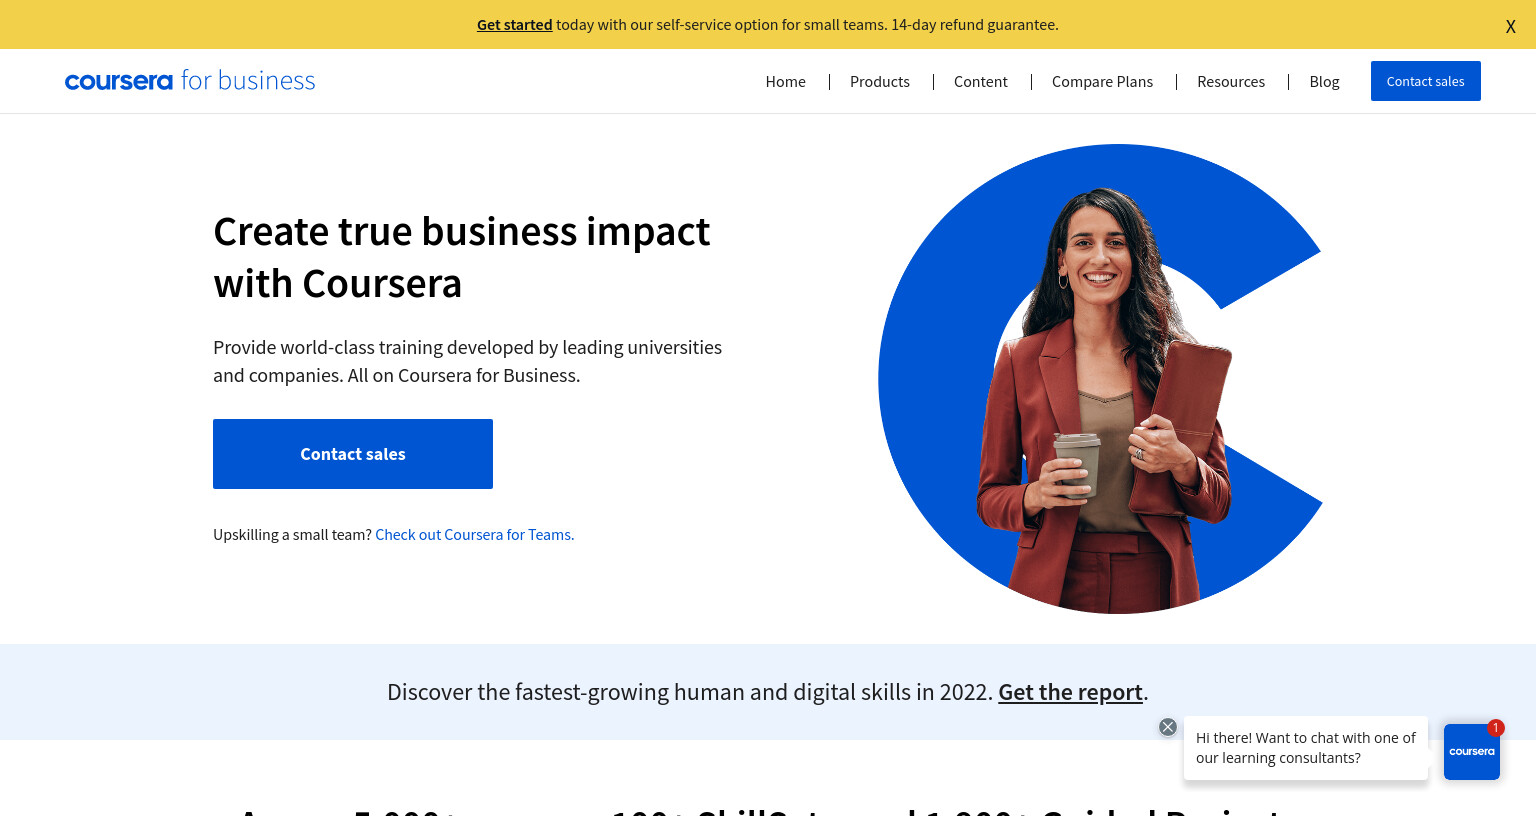The image size is (1536, 816).
Task: Open Check out Coursera for Teams link
Action: coord(475,535)
